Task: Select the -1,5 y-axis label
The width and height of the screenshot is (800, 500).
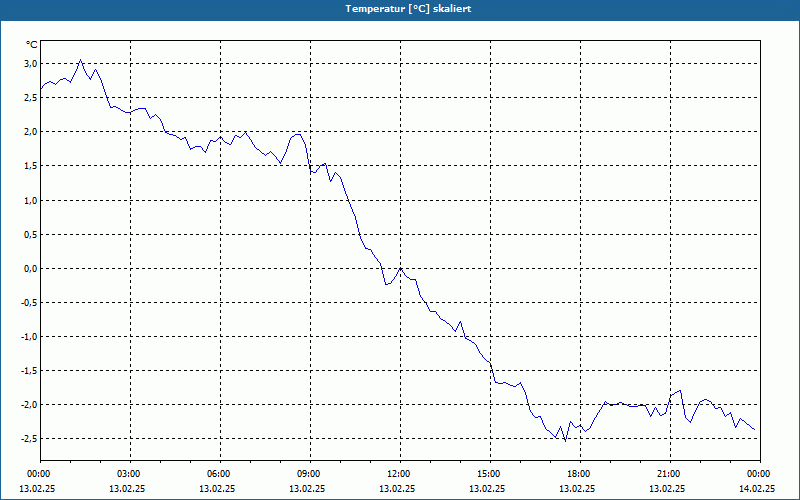Action: pos(30,371)
